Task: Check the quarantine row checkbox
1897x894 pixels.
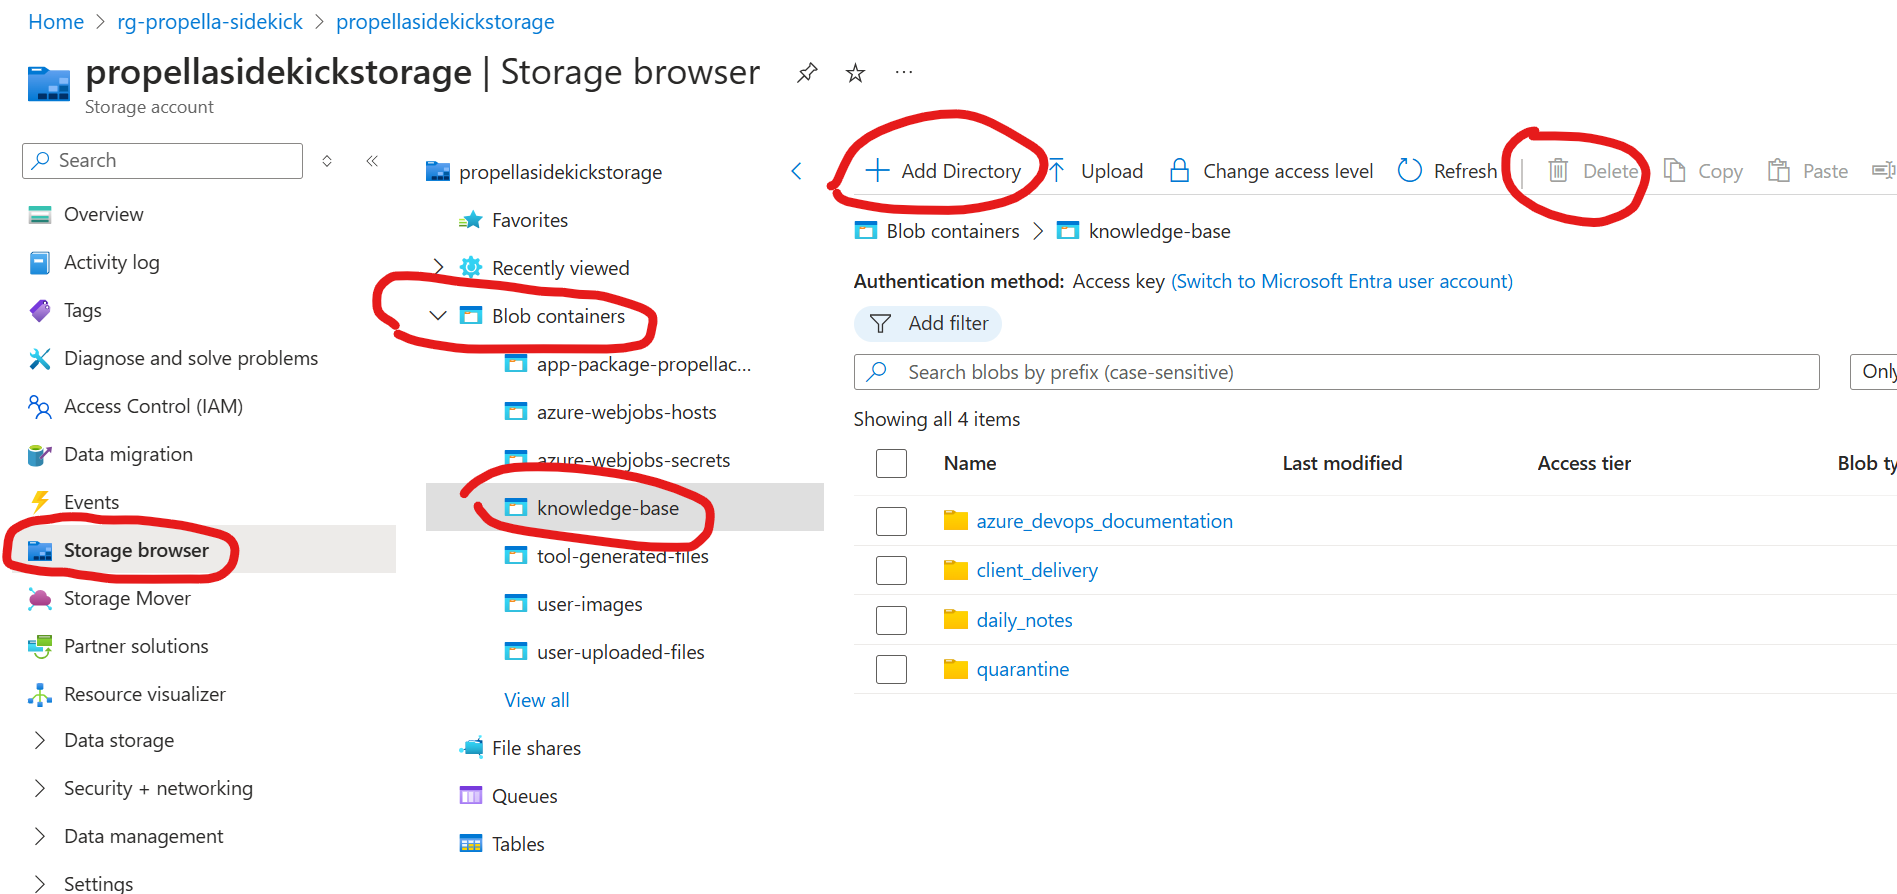Action: coord(891,669)
